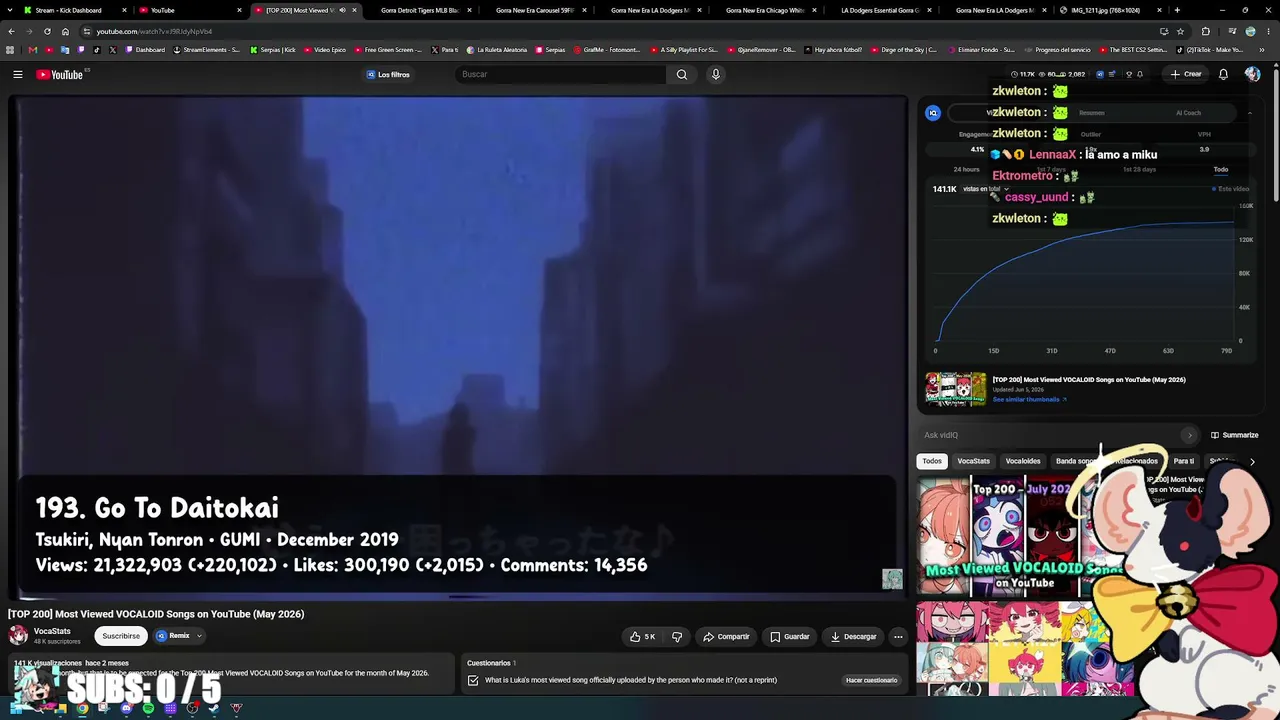
Task: Open the browser extensions puzzle icon
Action: 1205,31
